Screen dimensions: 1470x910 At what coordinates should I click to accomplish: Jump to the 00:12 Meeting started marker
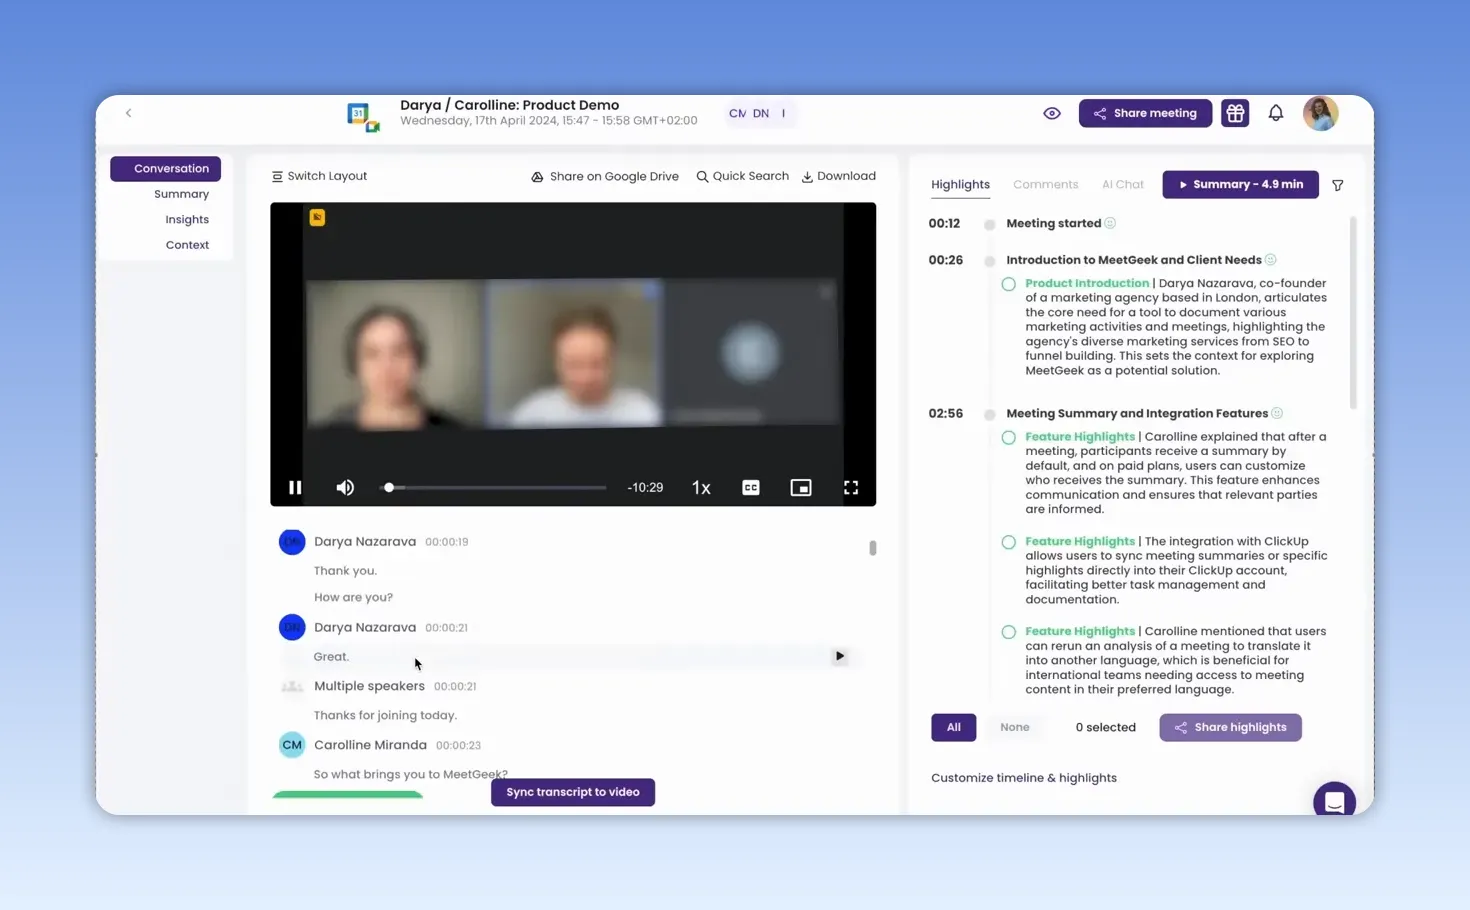pos(944,223)
